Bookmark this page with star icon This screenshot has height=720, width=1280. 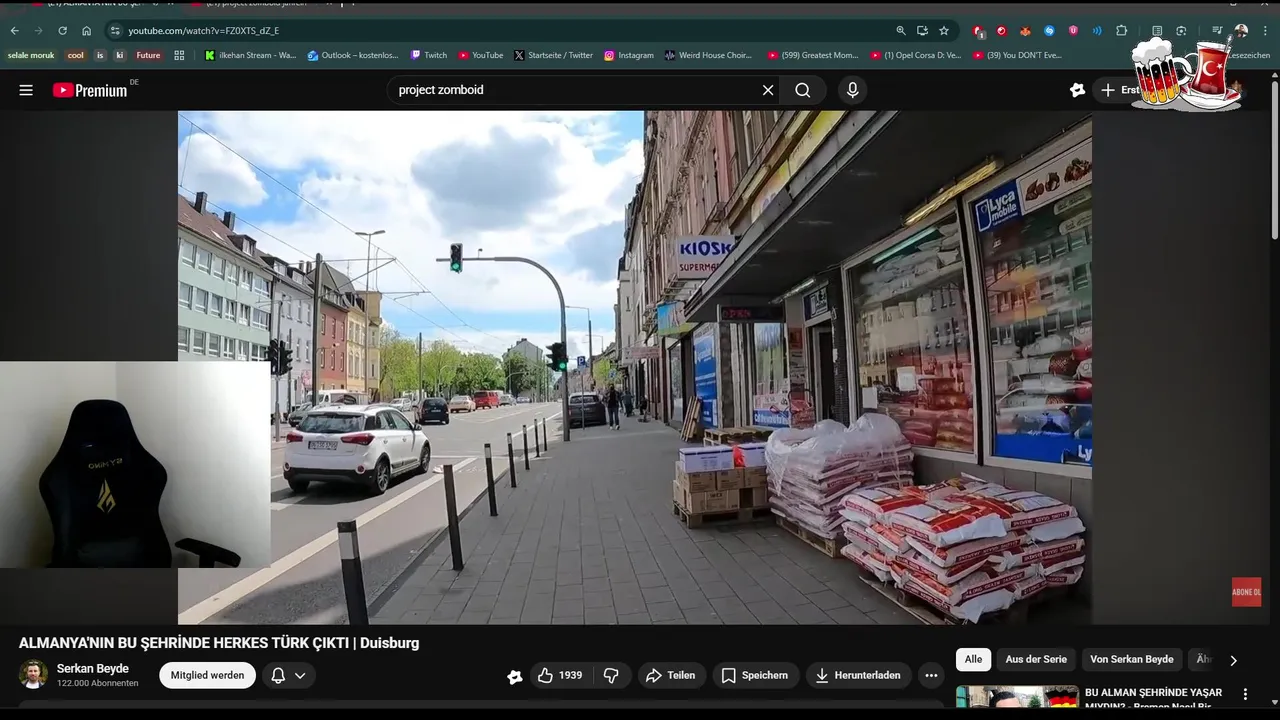tap(943, 31)
